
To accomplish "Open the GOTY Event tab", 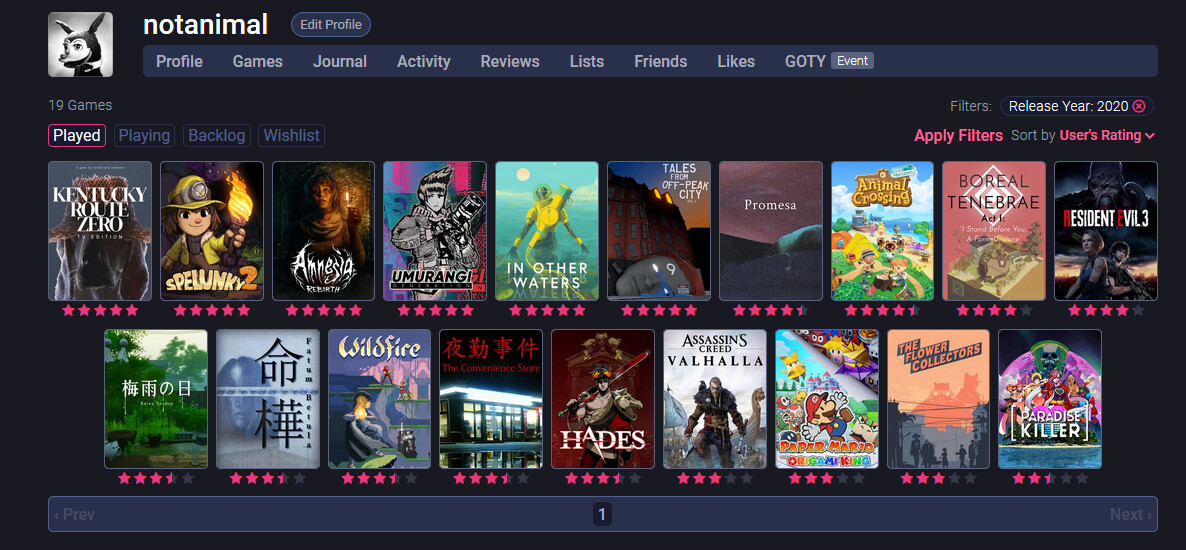I will (x=828, y=61).
